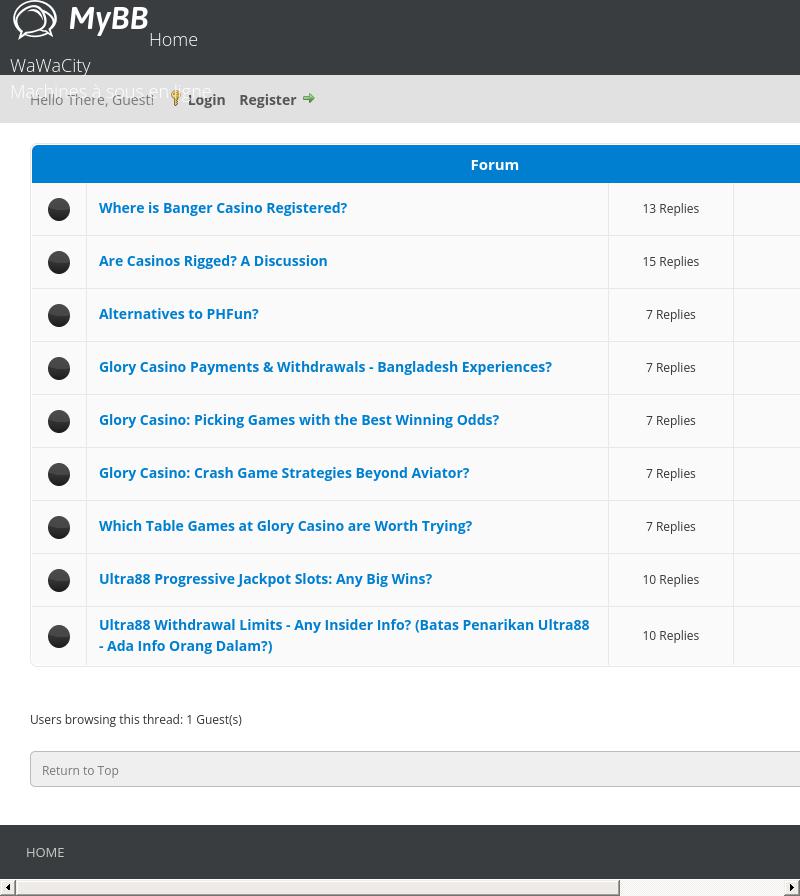The height and width of the screenshot is (896, 800).
Task: Click status icon beside Ultra88 Progressive Jackpot thread
Action: pyautogui.click(x=59, y=580)
